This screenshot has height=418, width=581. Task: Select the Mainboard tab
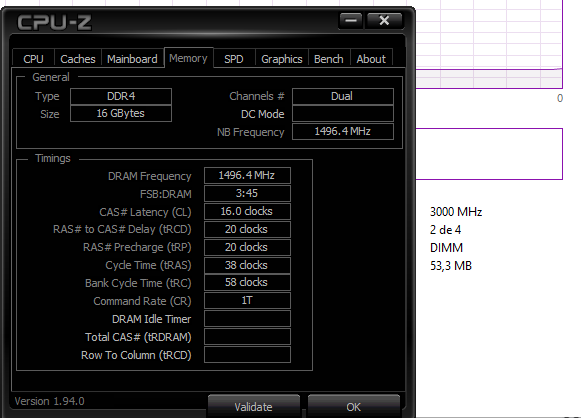click(x=132, y=59)
